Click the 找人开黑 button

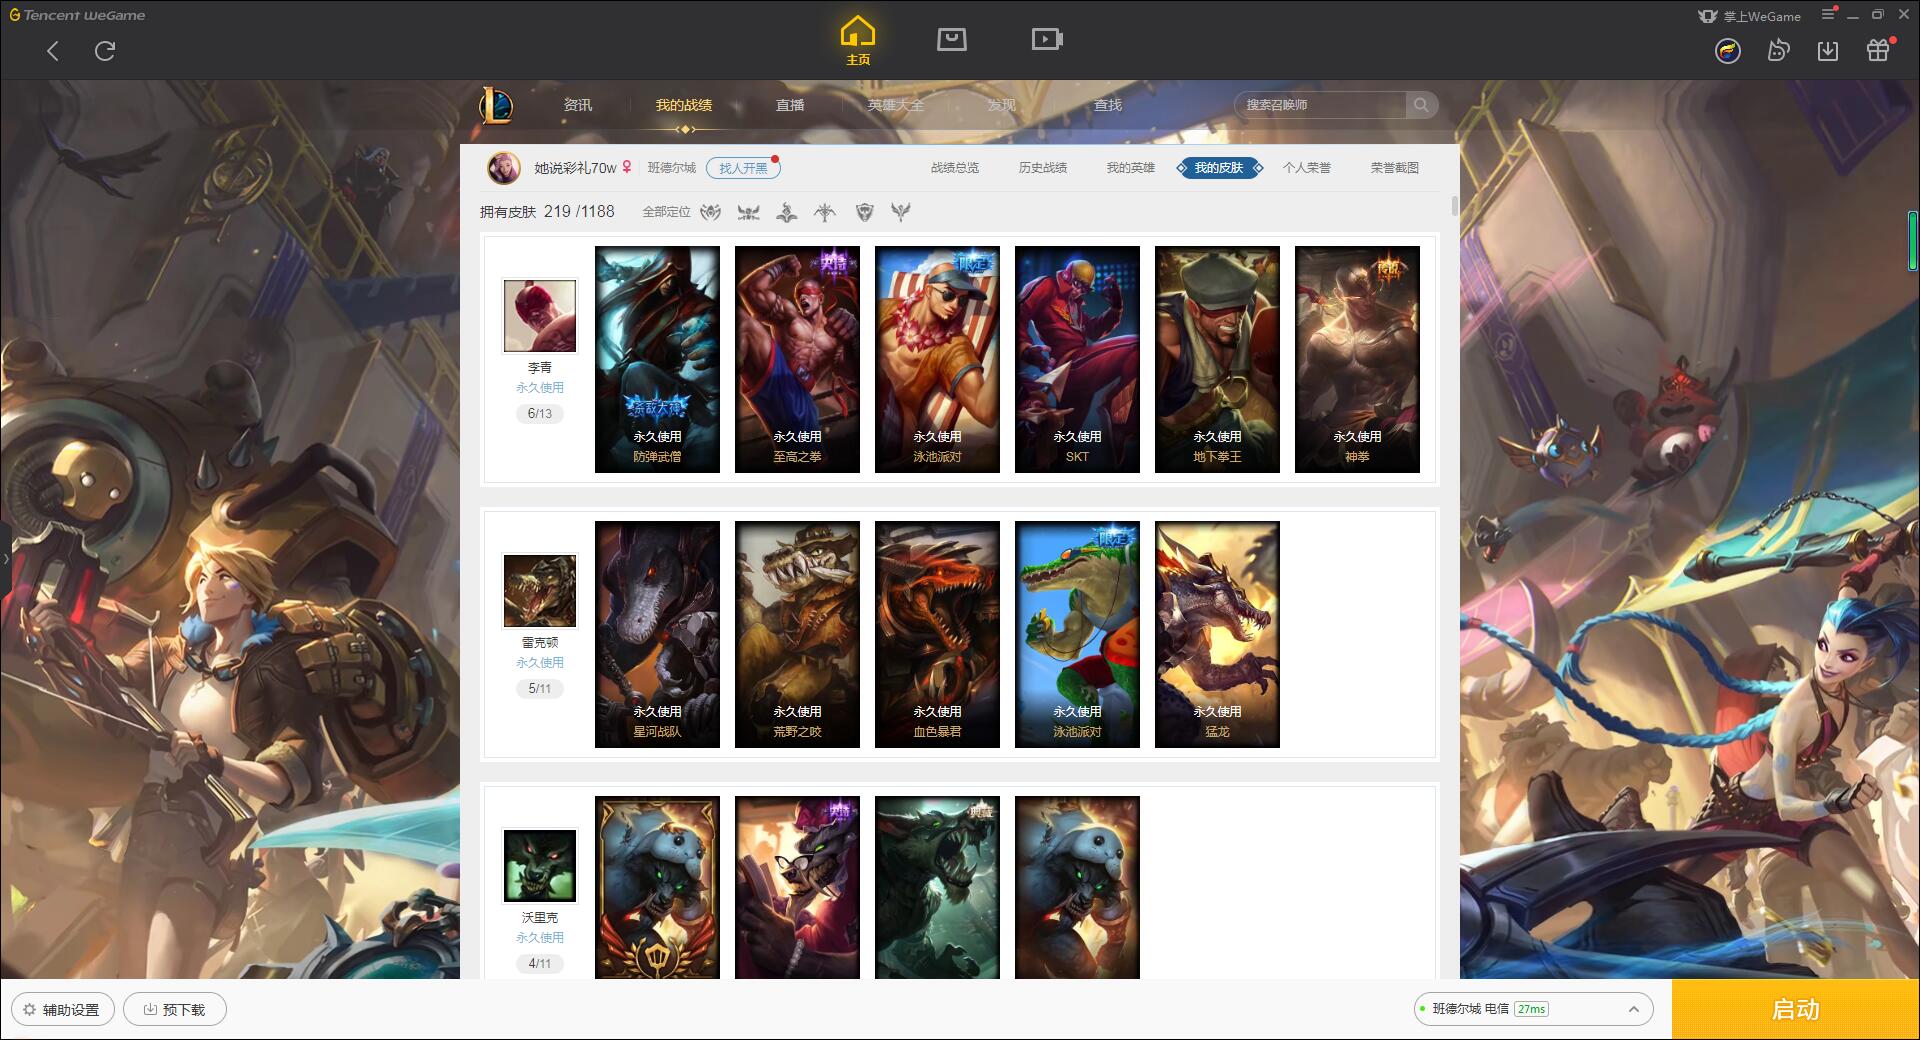click(743, 168)
